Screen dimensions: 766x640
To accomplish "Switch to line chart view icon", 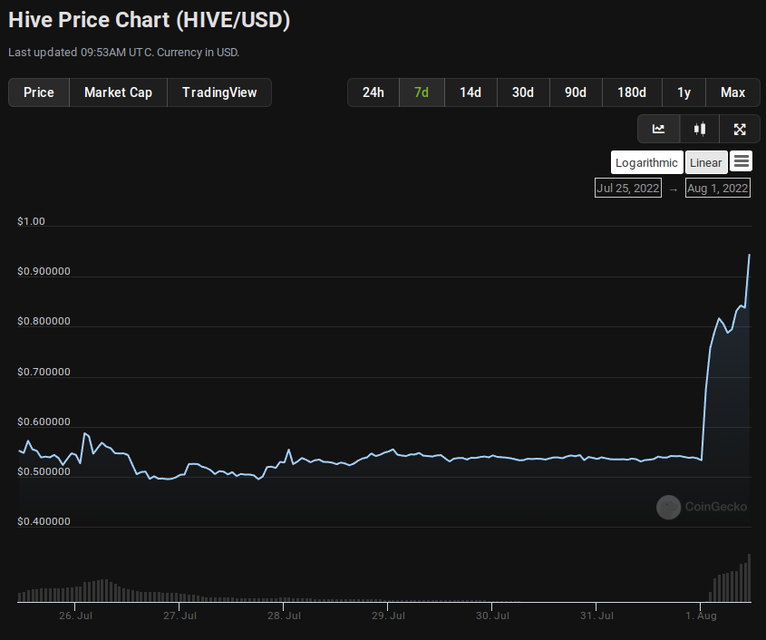I will pyautogui.click(x=658, y=129).
